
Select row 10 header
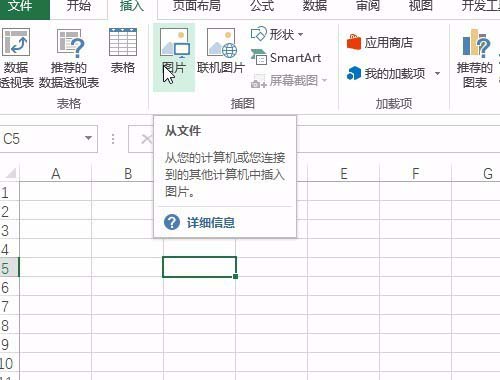[9, 363]
